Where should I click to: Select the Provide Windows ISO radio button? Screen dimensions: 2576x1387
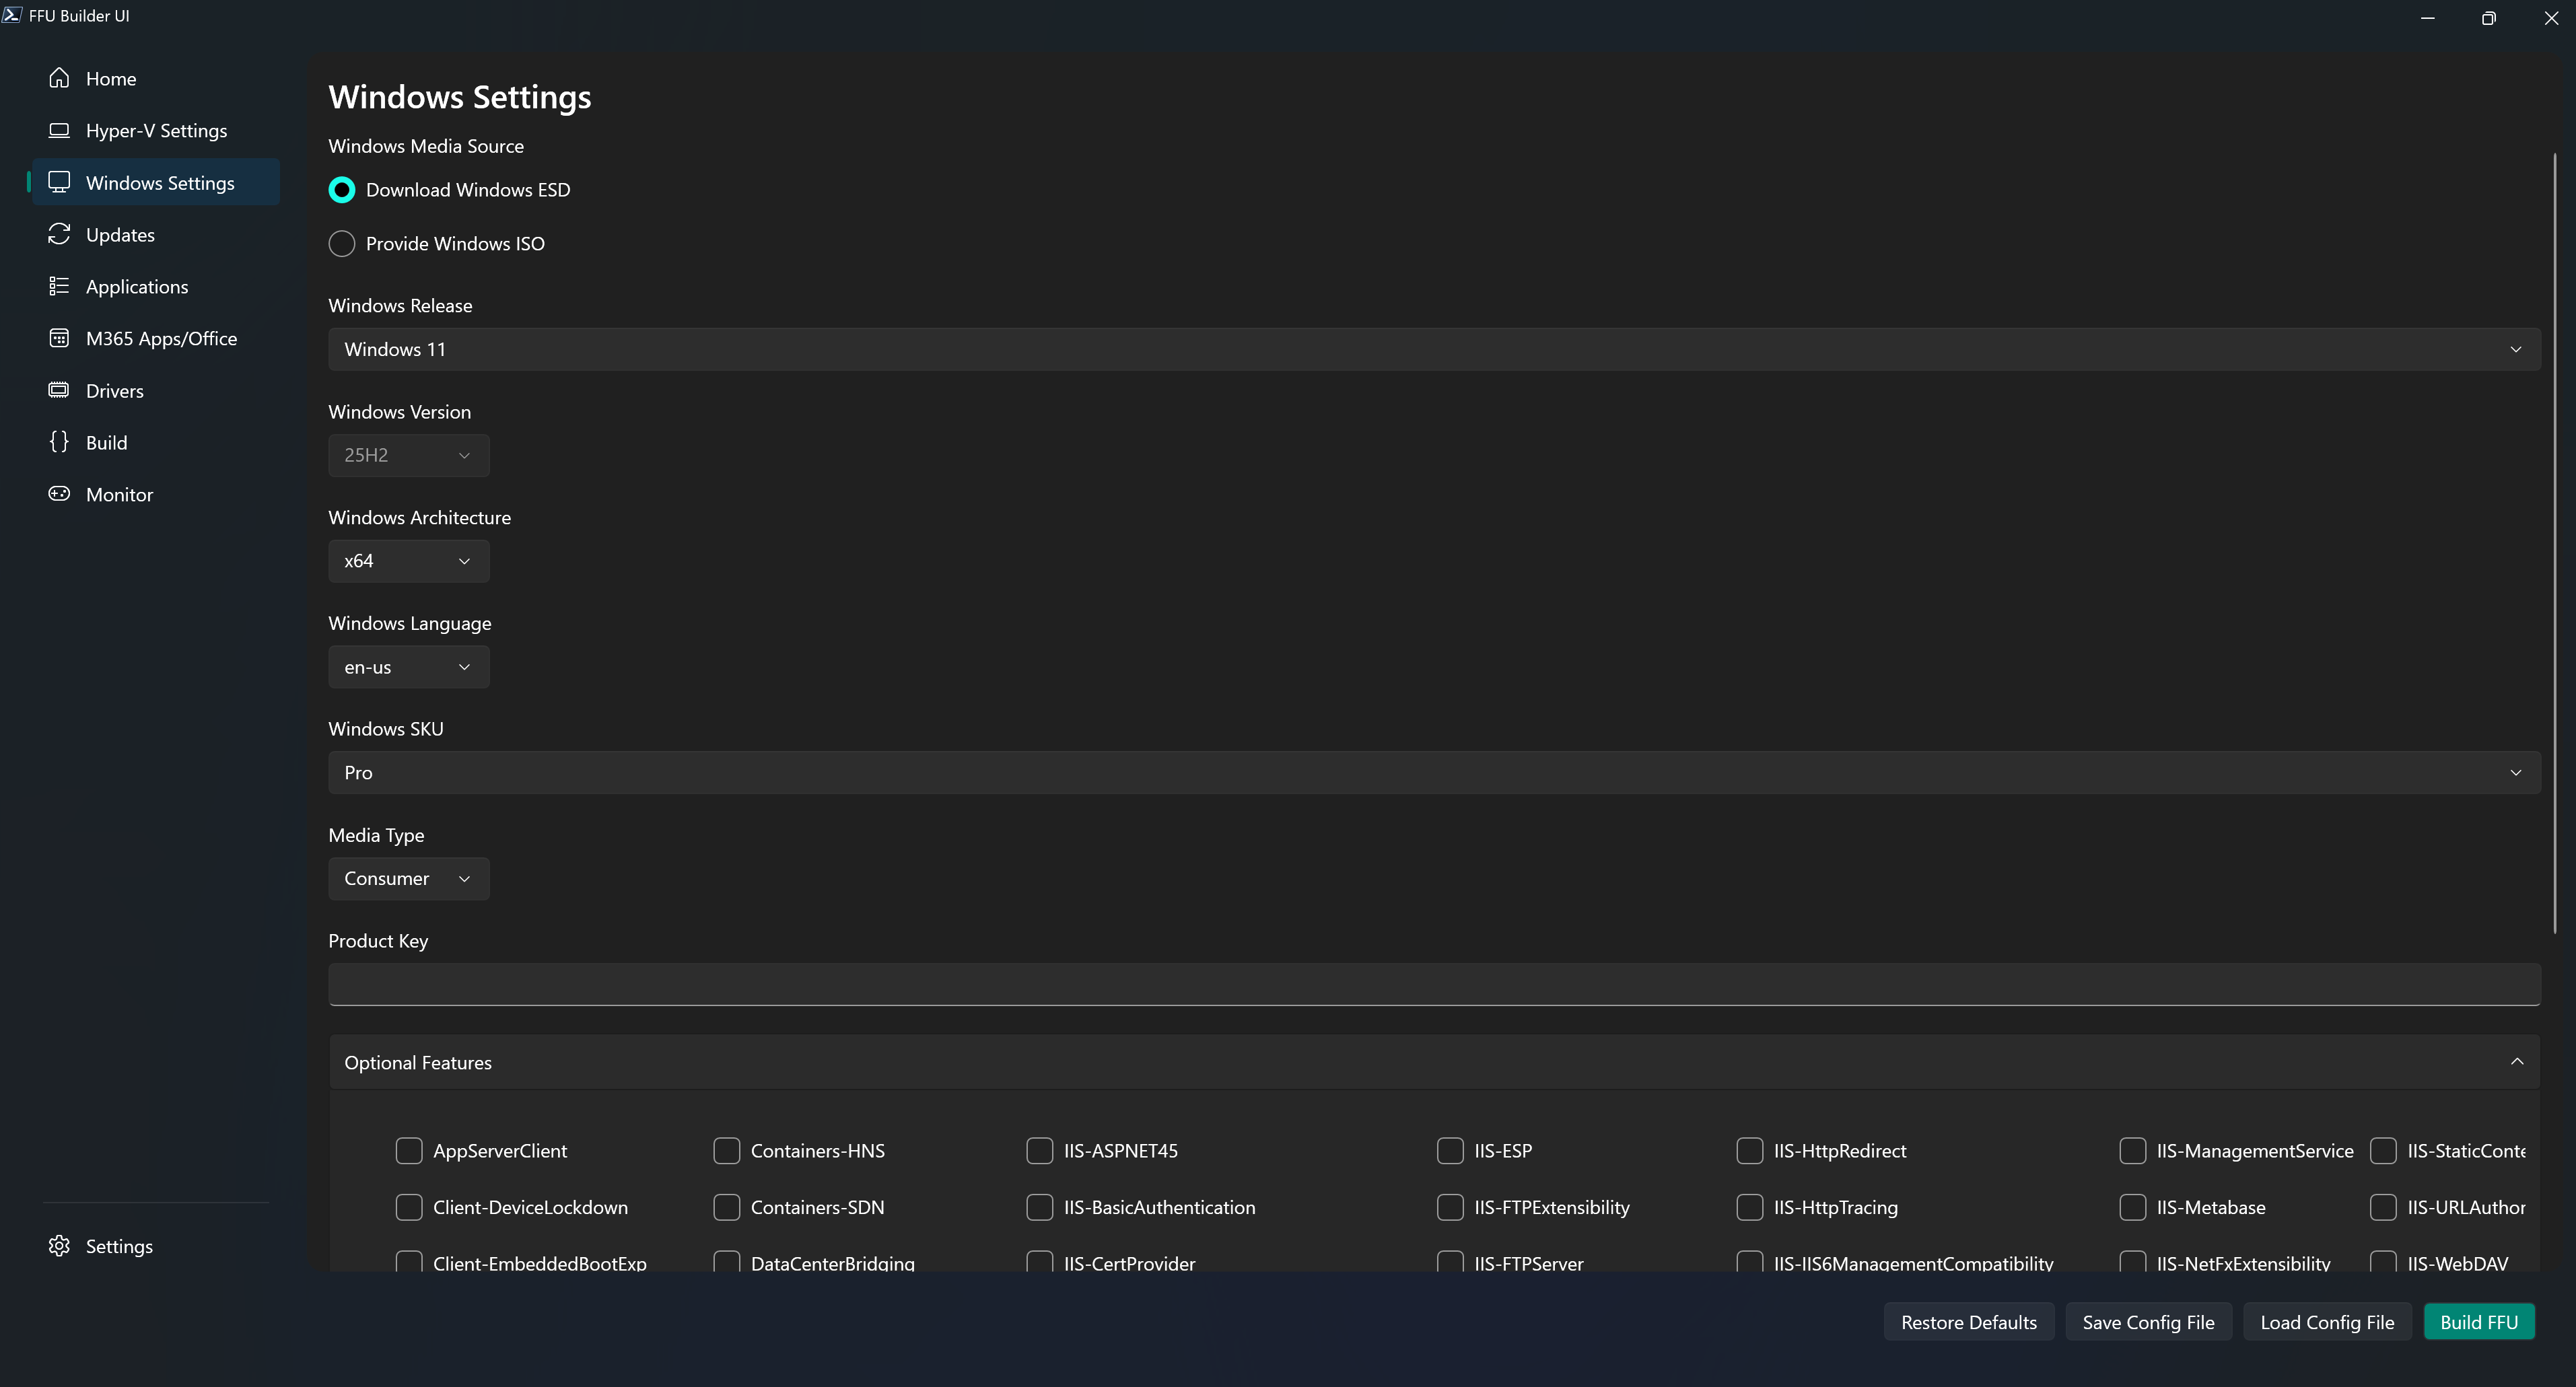point(342,244)
